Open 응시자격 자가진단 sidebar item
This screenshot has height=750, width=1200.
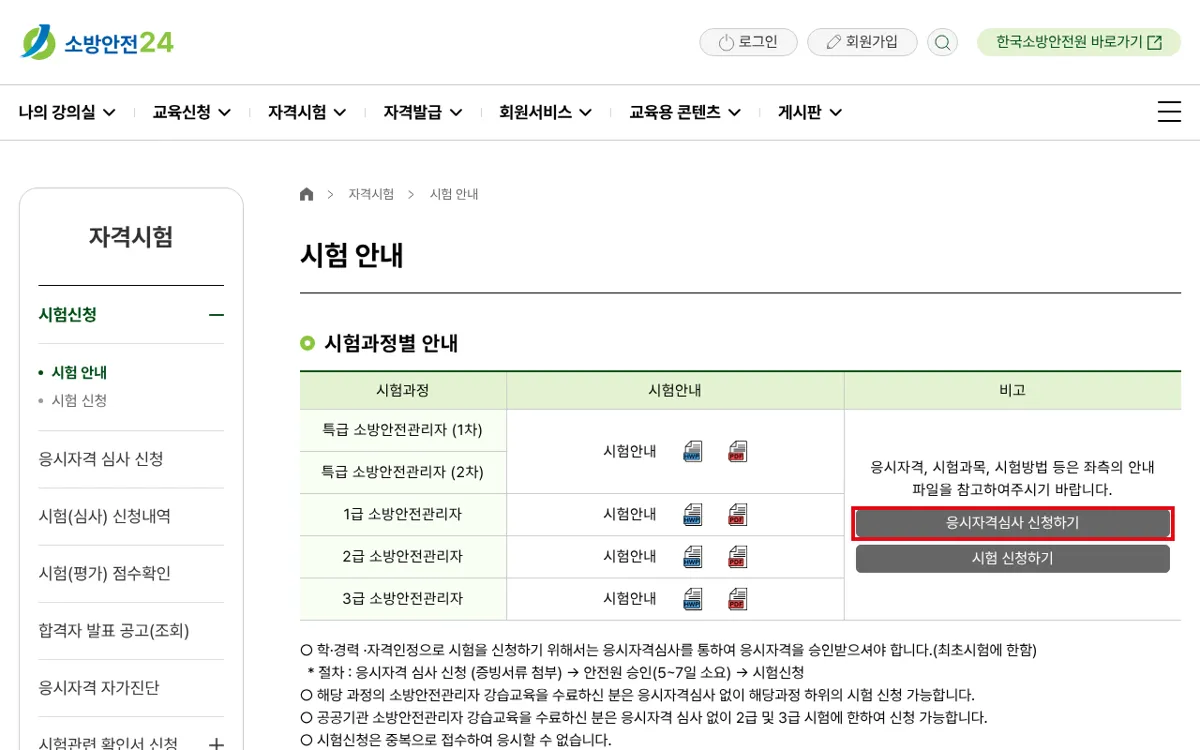(99, 687)
